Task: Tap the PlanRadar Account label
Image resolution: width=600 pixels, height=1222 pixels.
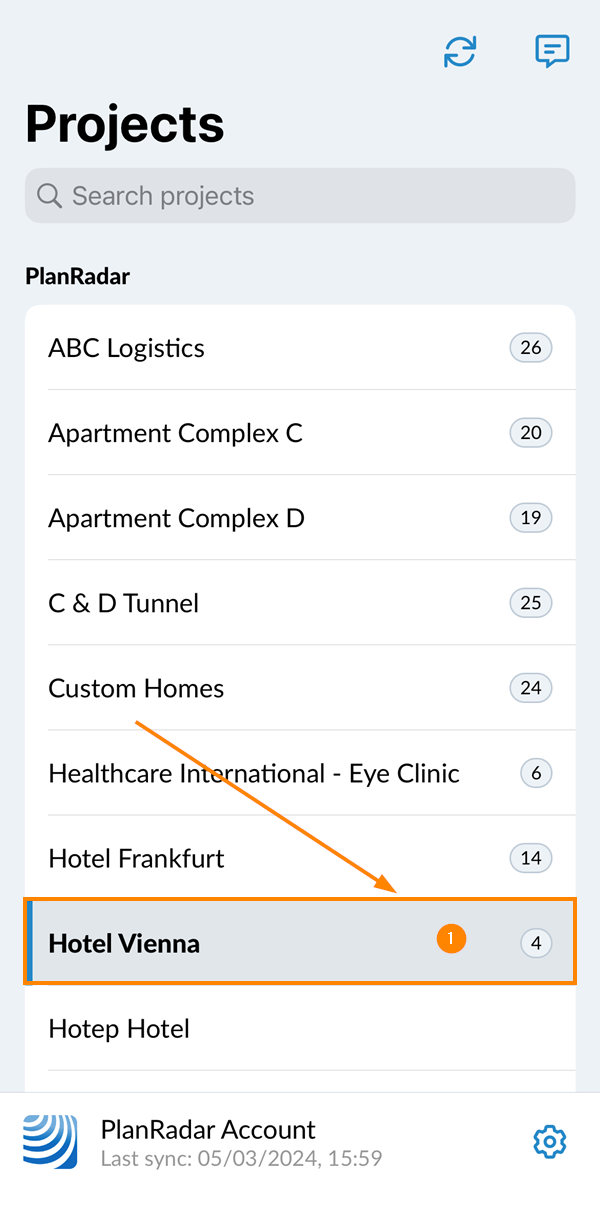Action: pyautogui.click(x=208, y=1130)
